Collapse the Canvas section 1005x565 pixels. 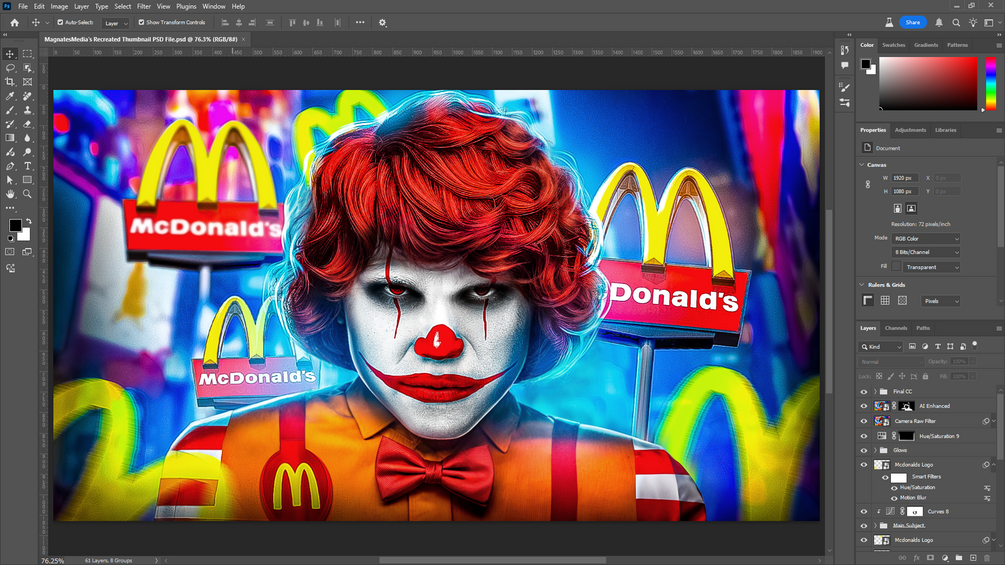(861, 165)
